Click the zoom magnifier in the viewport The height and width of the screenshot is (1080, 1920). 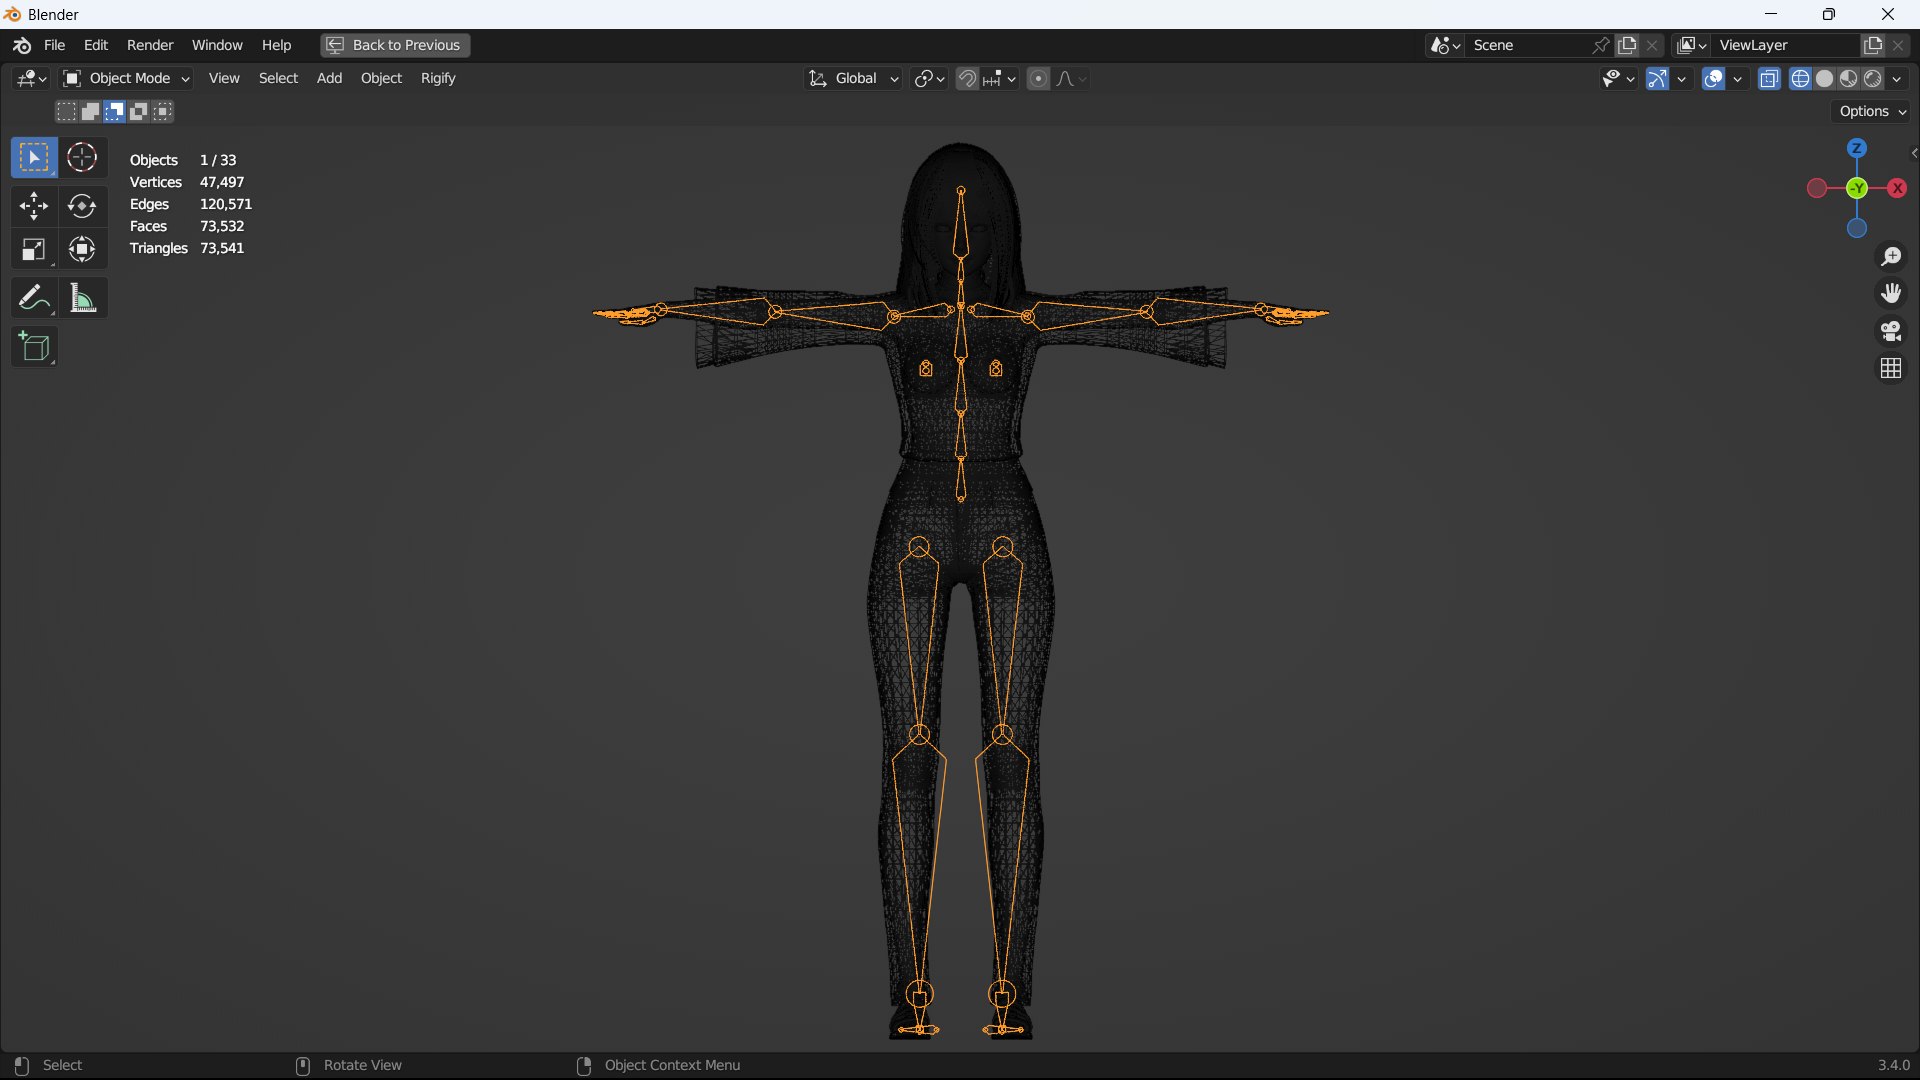pyautogui.click(x=1891, y=257)
